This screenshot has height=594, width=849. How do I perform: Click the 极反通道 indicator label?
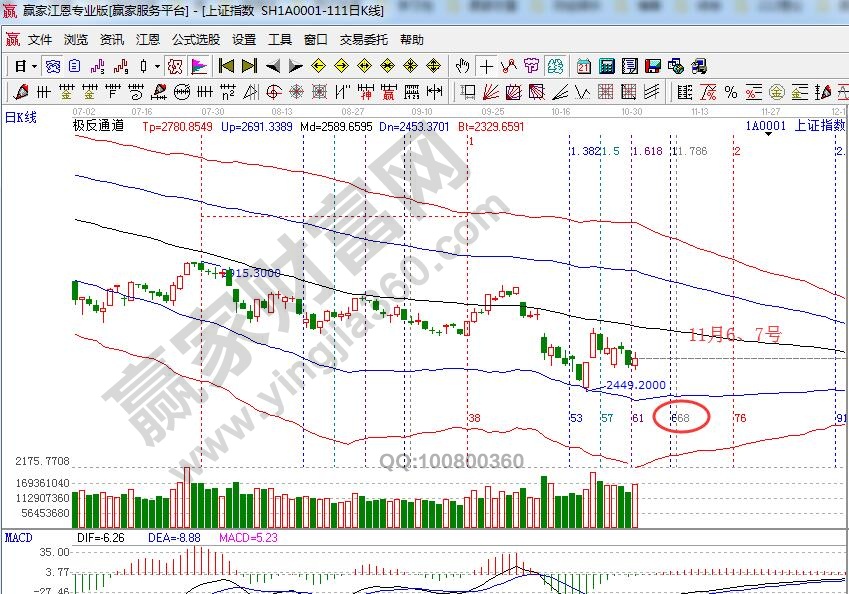coord(98,126)
